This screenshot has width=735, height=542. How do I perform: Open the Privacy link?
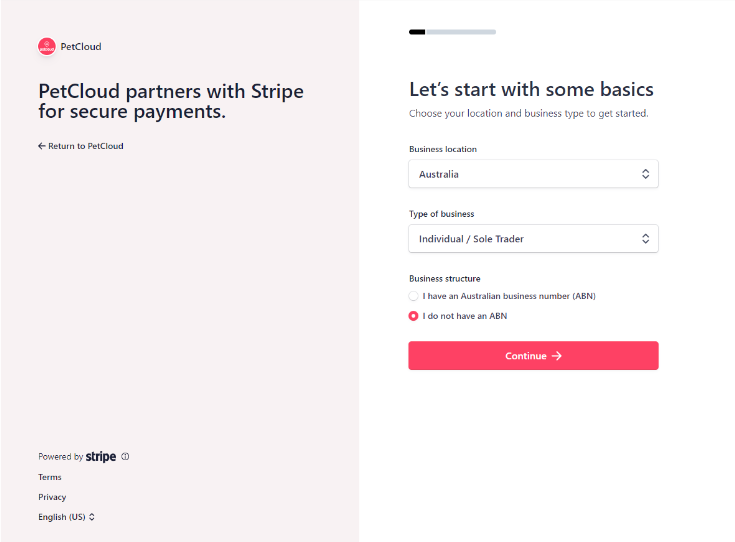pos(52,497)
